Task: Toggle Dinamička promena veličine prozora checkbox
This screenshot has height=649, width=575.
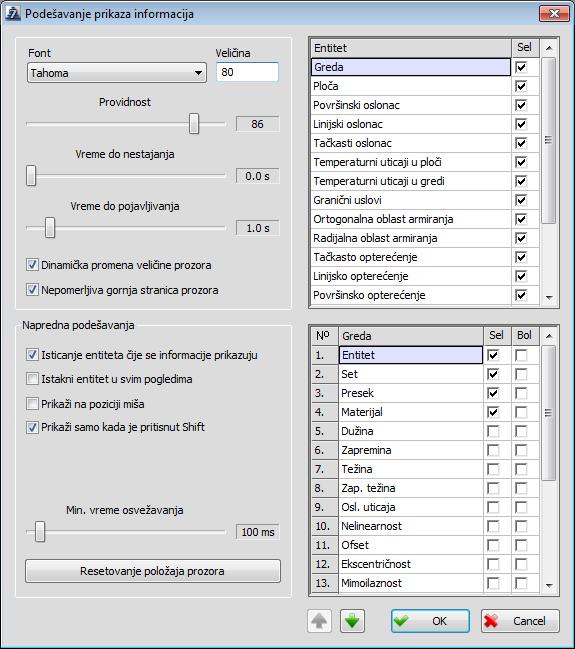Action: coord(32,265)
